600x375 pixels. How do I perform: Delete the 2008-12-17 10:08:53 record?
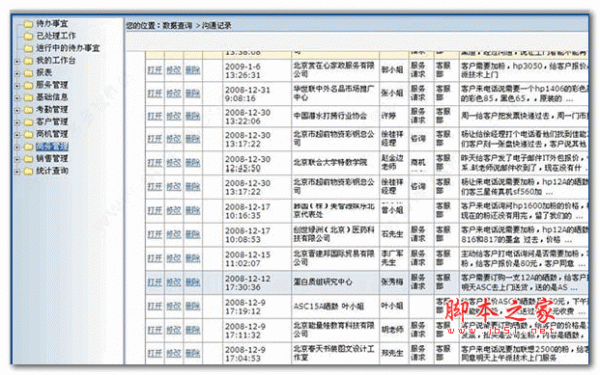pyautogui.click(x=193, y=235)
